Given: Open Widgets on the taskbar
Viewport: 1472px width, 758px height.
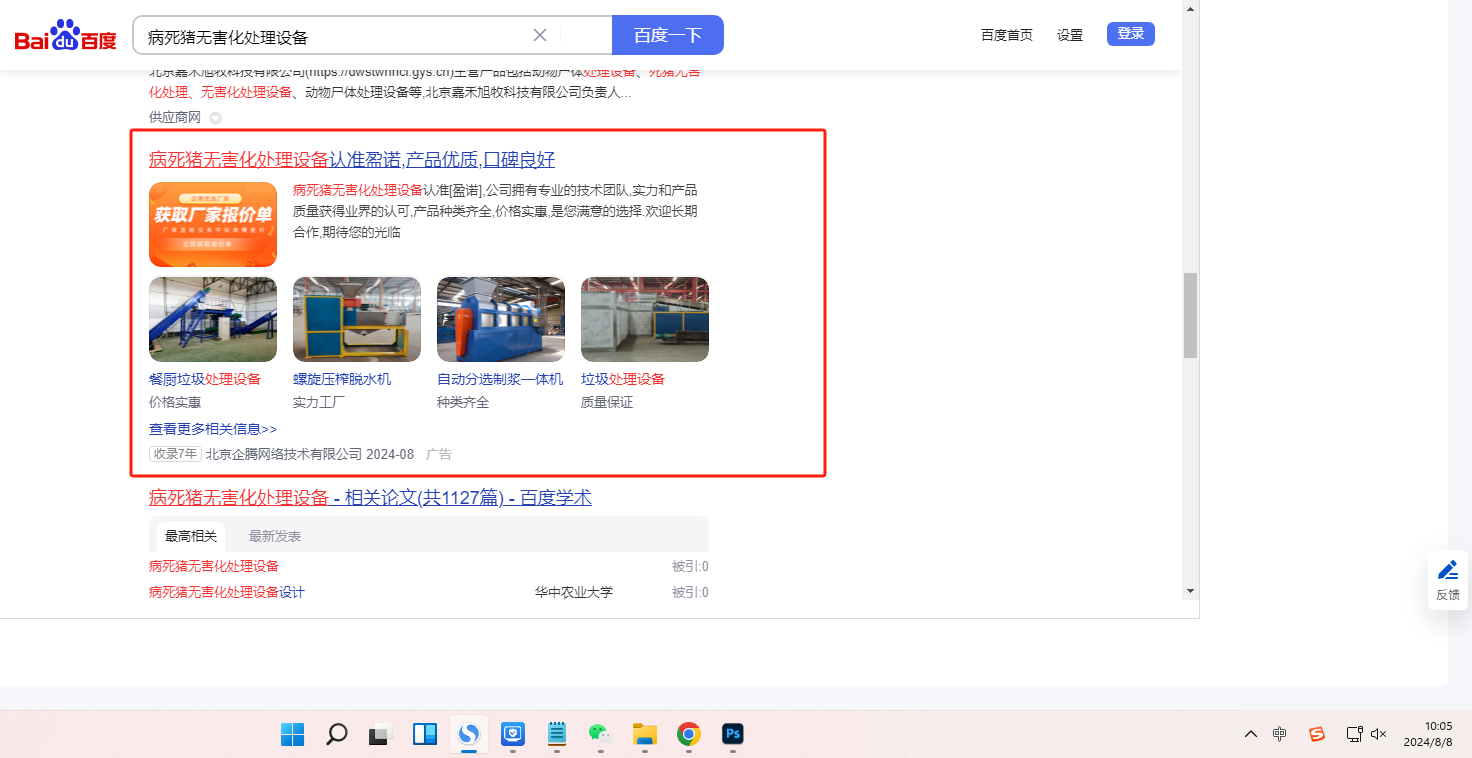Looking at the screenshot, I should pyautogui.click(x=425, y=735).
